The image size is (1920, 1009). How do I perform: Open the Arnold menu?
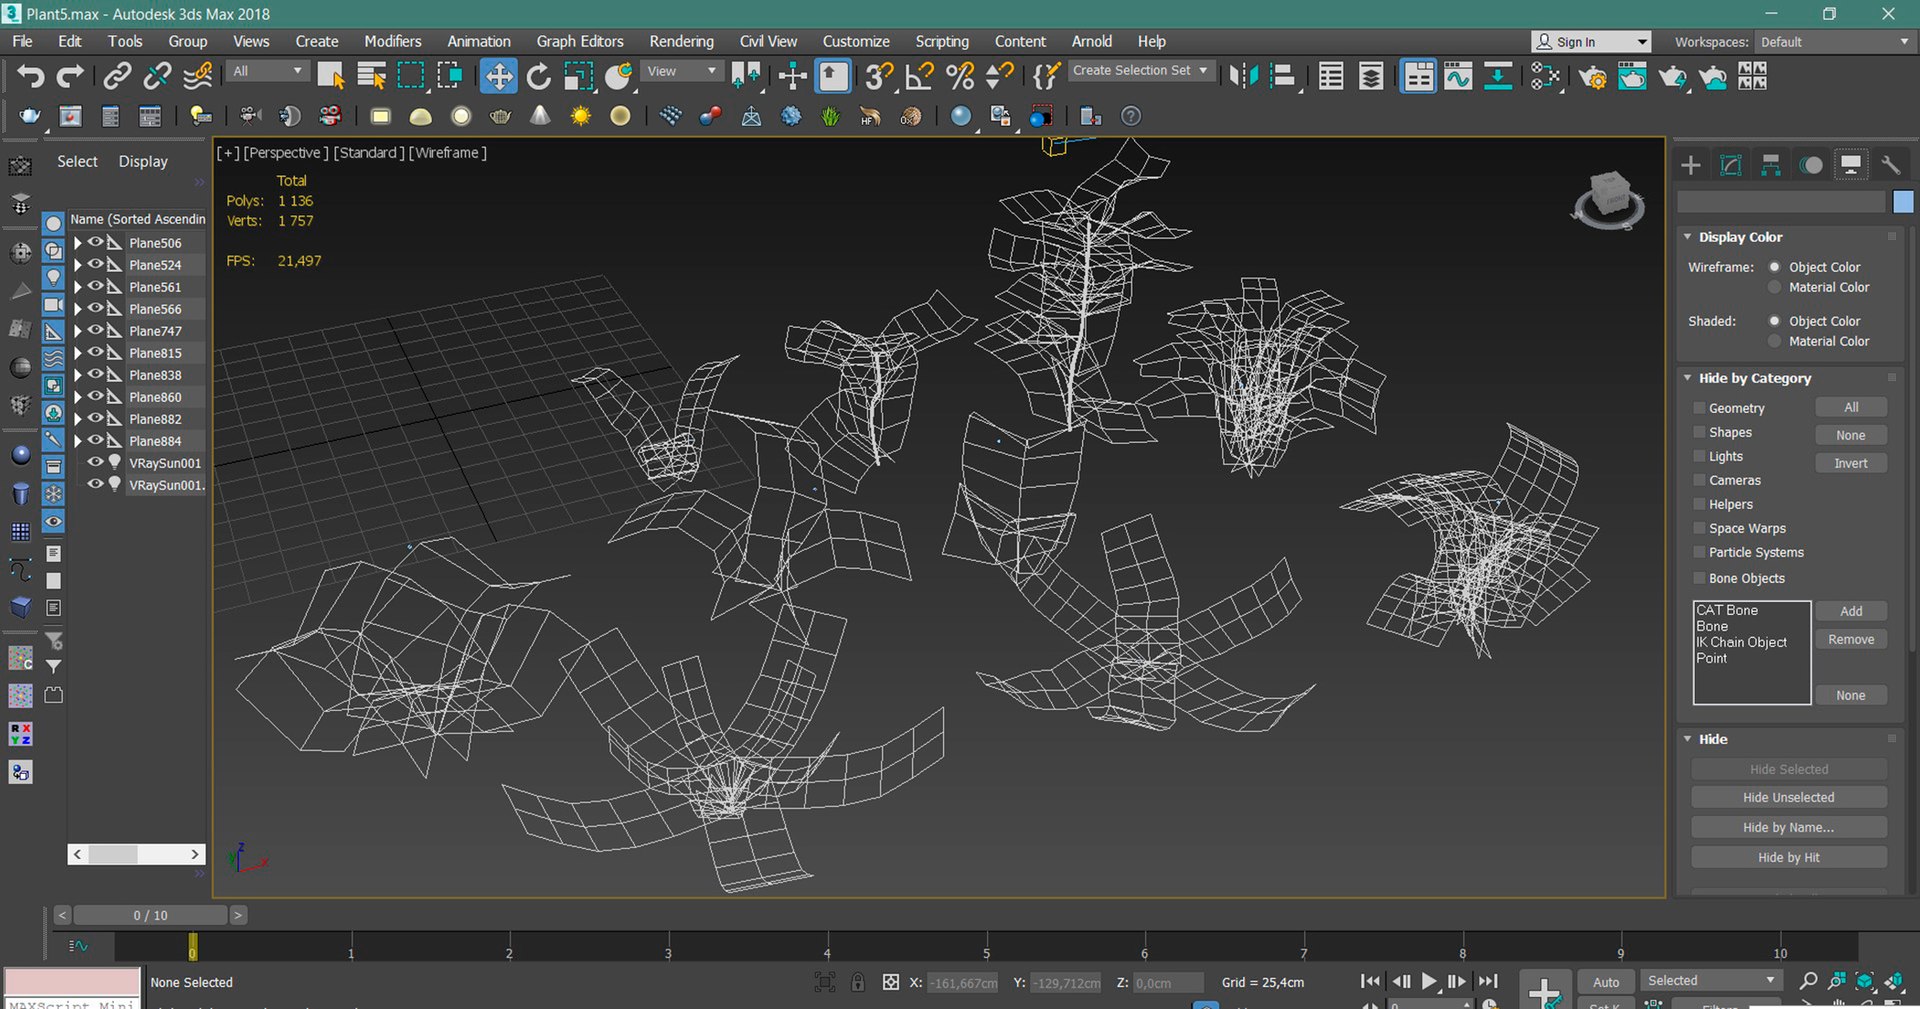[x=1091, y=41]
